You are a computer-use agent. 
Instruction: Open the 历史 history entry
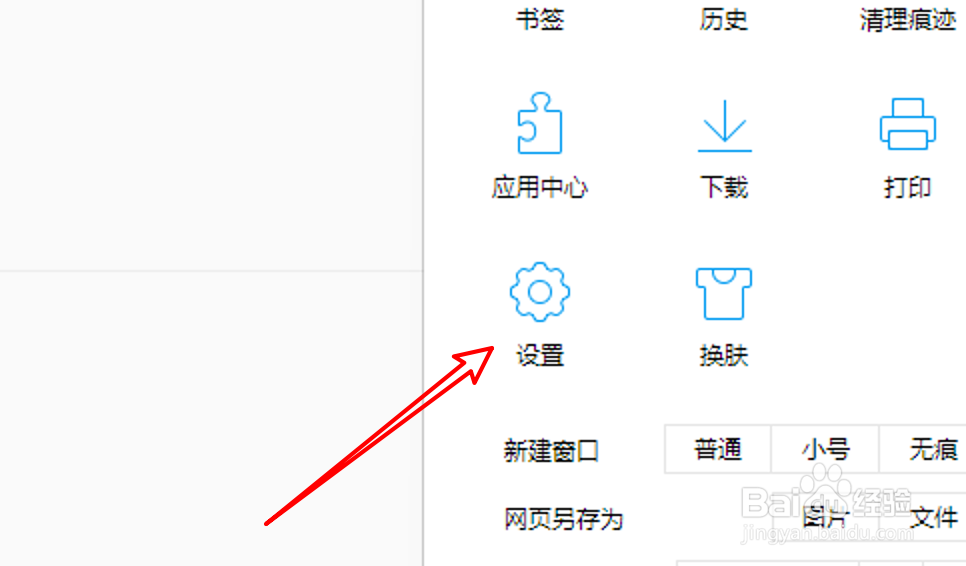(723, 20)
